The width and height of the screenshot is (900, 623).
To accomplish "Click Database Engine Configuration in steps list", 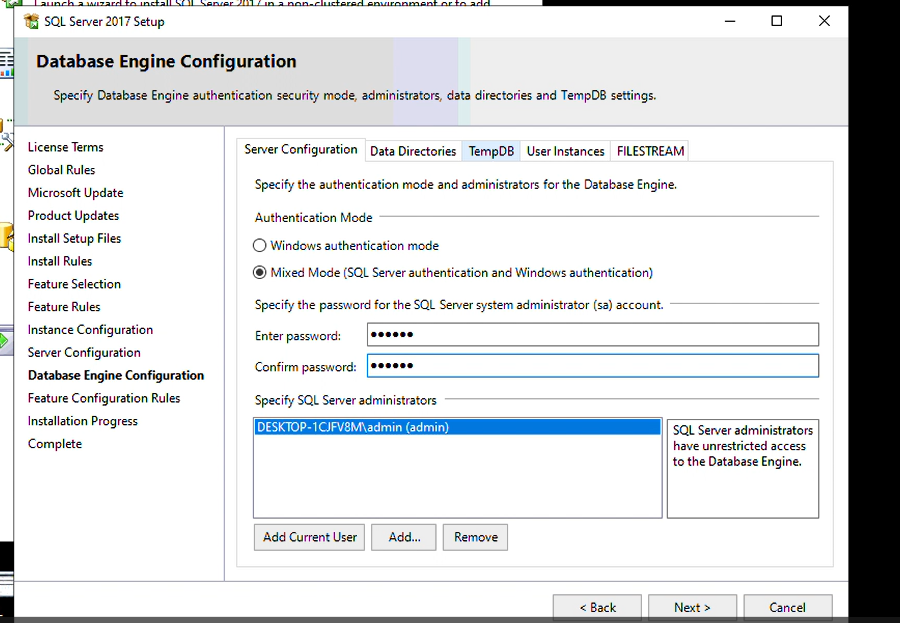I will coord(116,376).
